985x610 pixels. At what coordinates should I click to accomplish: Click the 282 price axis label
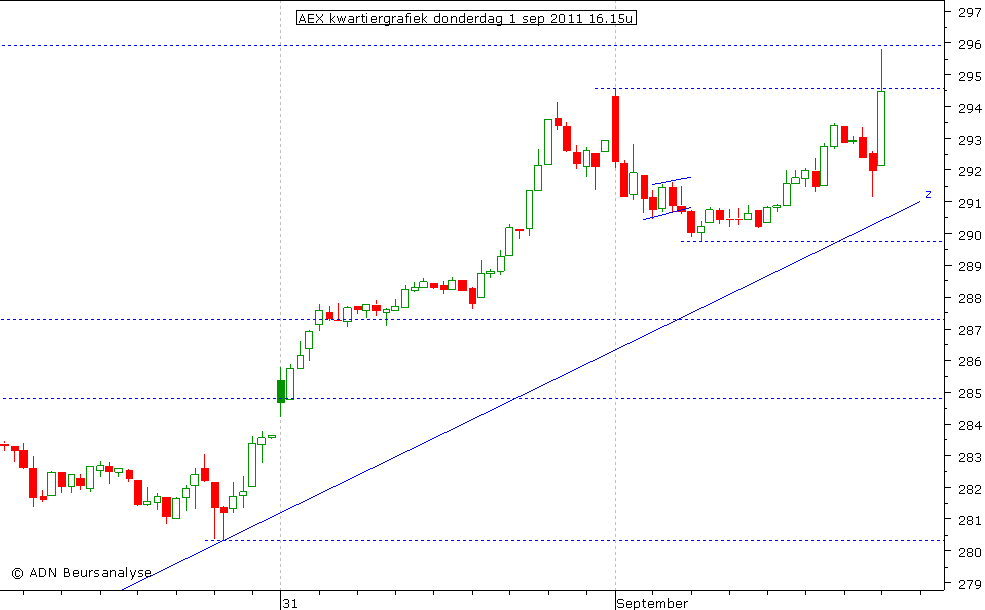point(969,488)
